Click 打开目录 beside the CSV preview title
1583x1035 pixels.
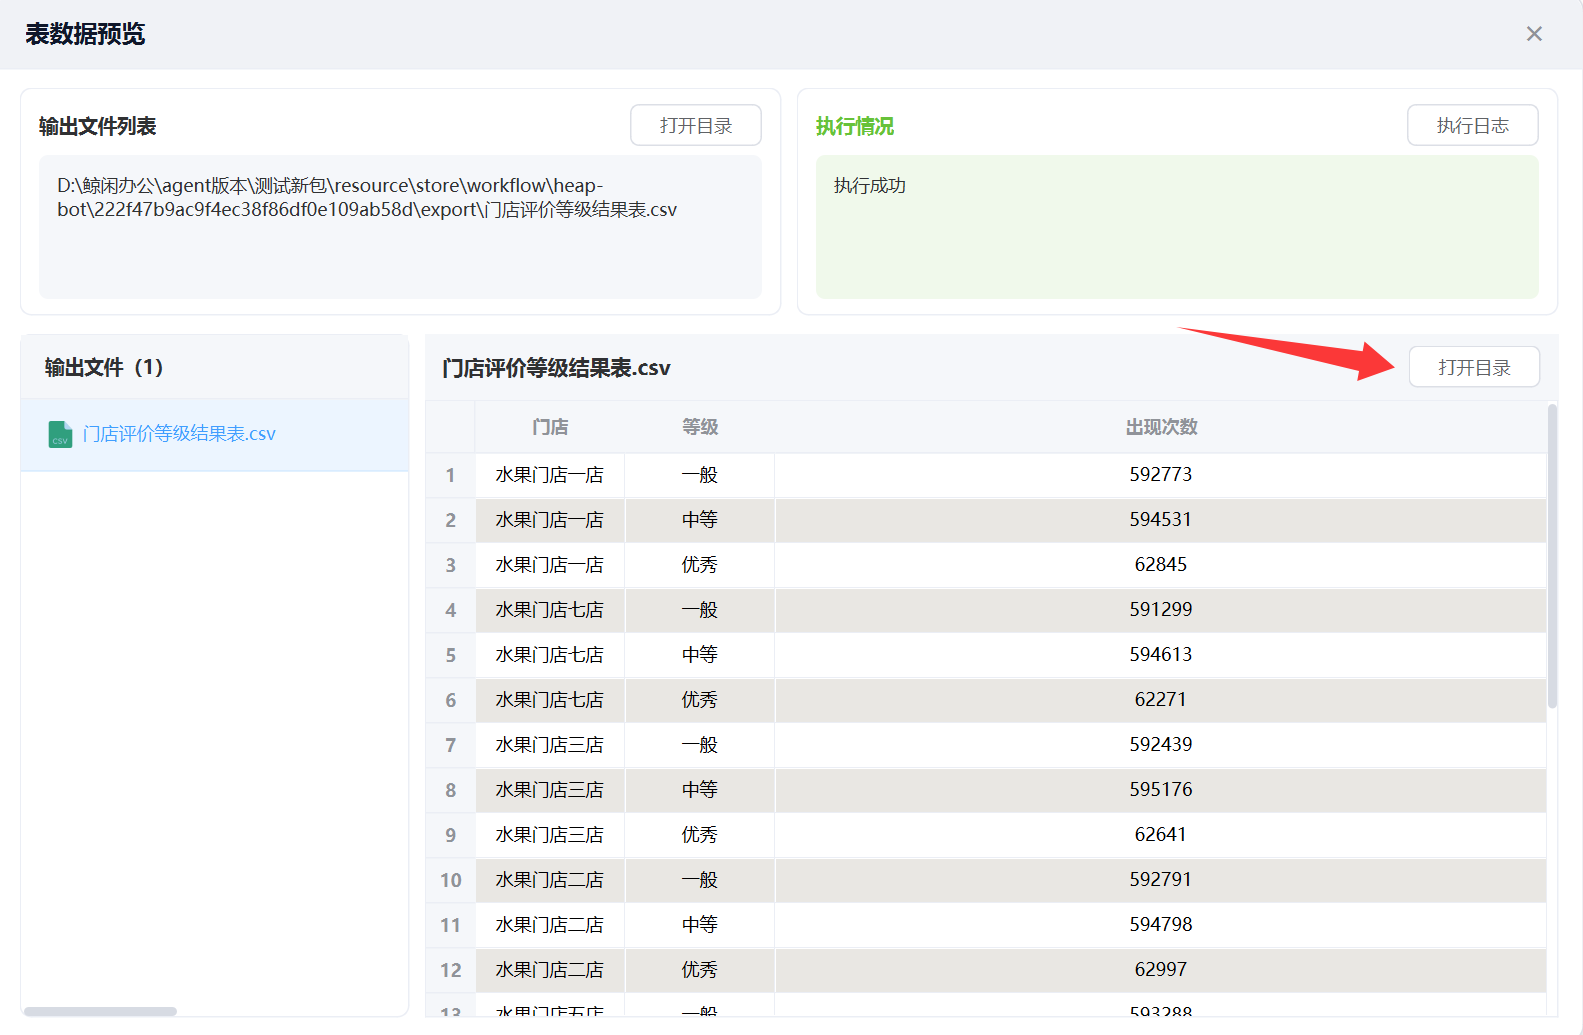[x=1474, y=368]
